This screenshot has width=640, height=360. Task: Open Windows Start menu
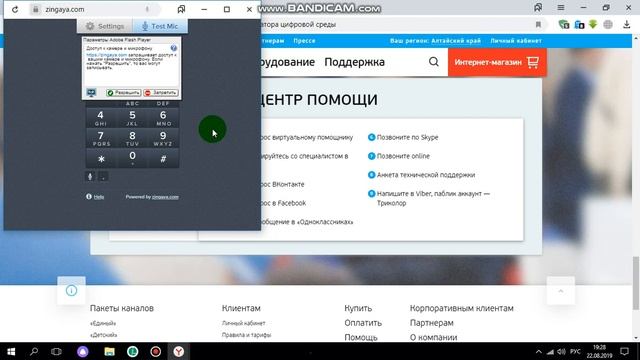coord(11,351)
